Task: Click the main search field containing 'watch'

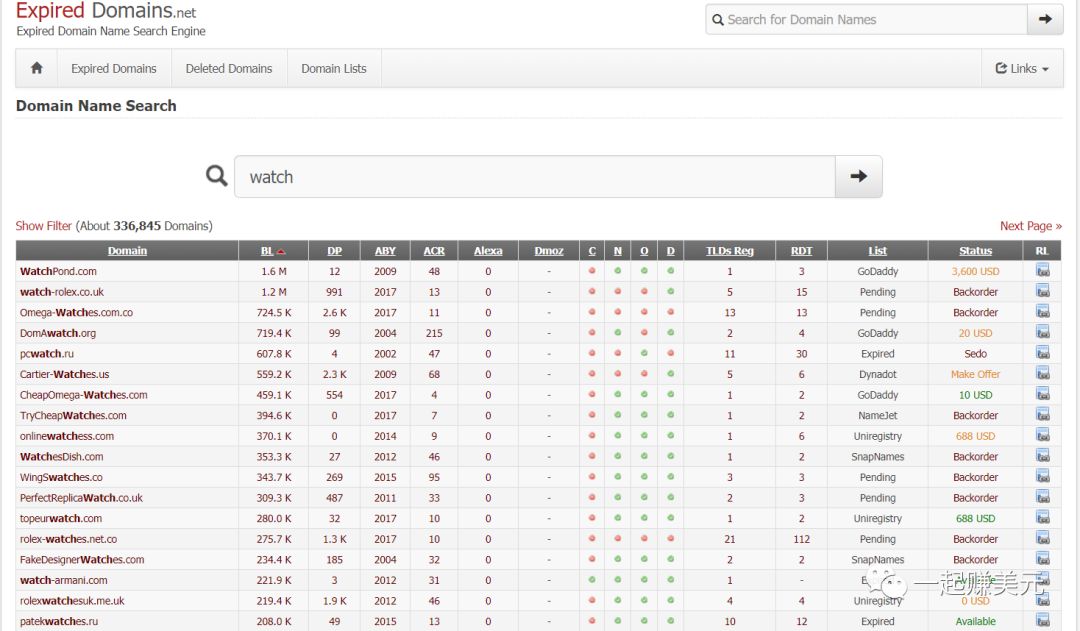Action: point(534,176)
